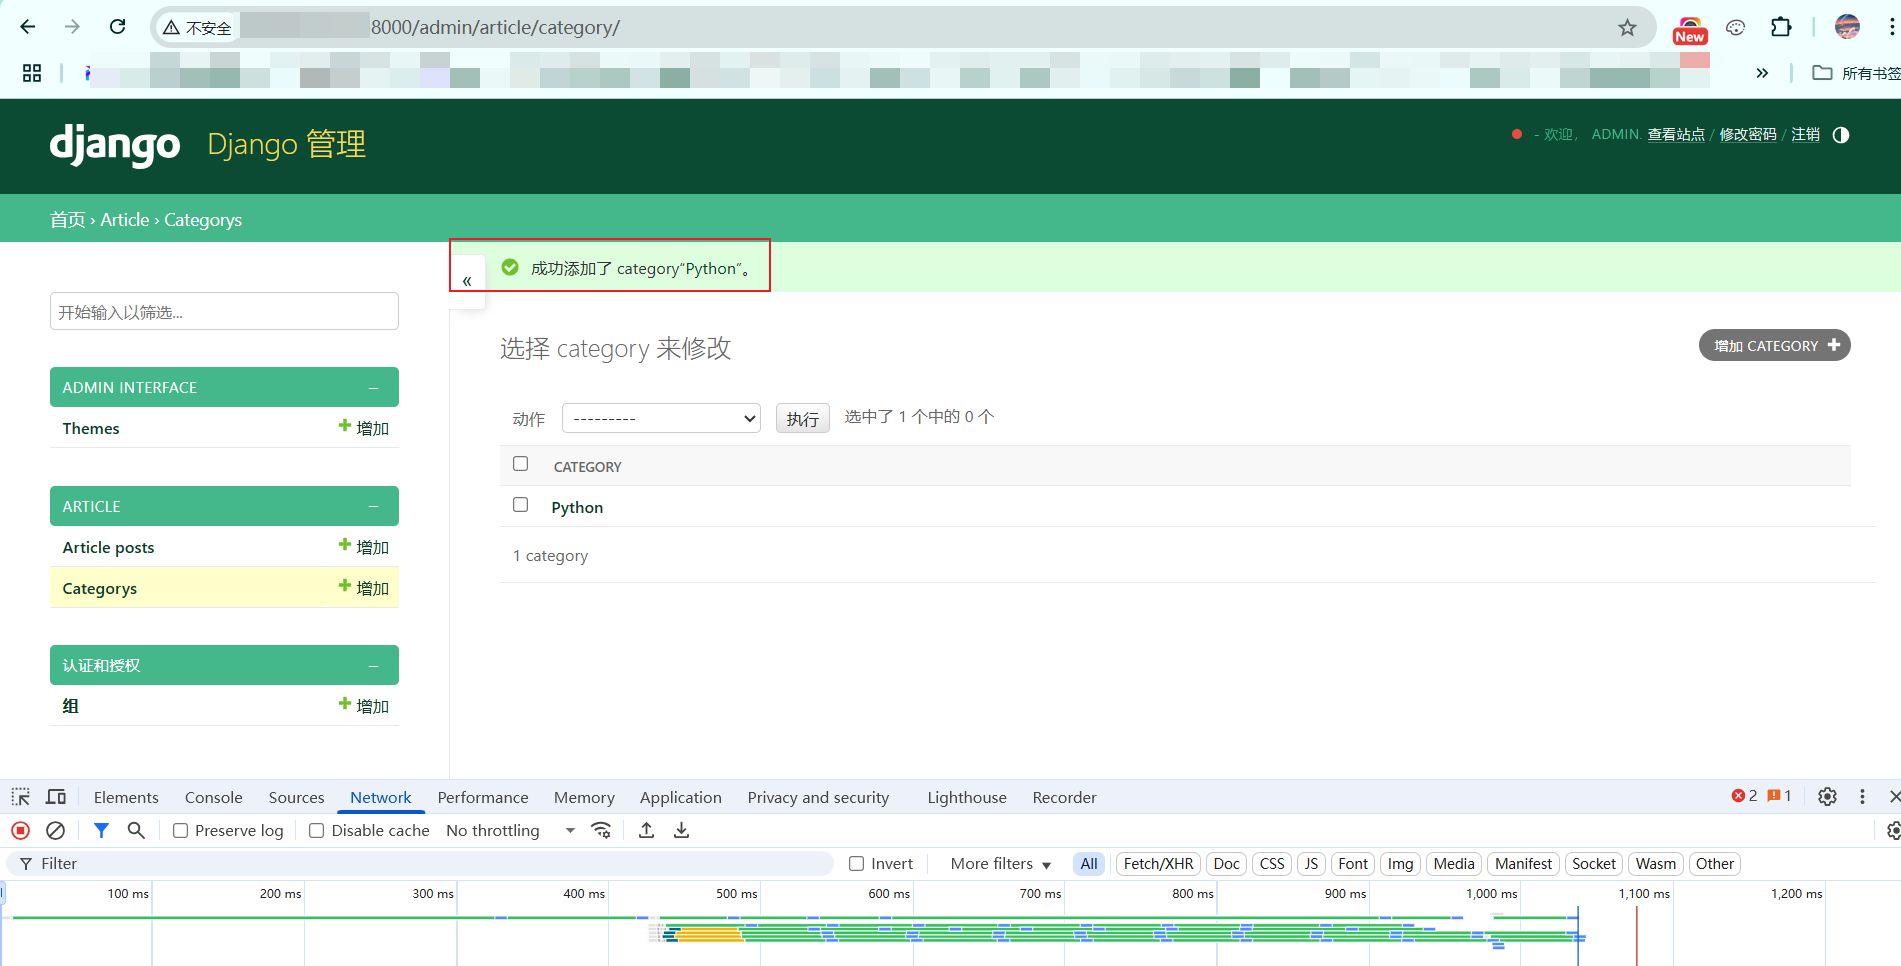Bookmark this page with the star icon
The width and height of the screenshot is (1901, 966).
tap(1627, 28)
